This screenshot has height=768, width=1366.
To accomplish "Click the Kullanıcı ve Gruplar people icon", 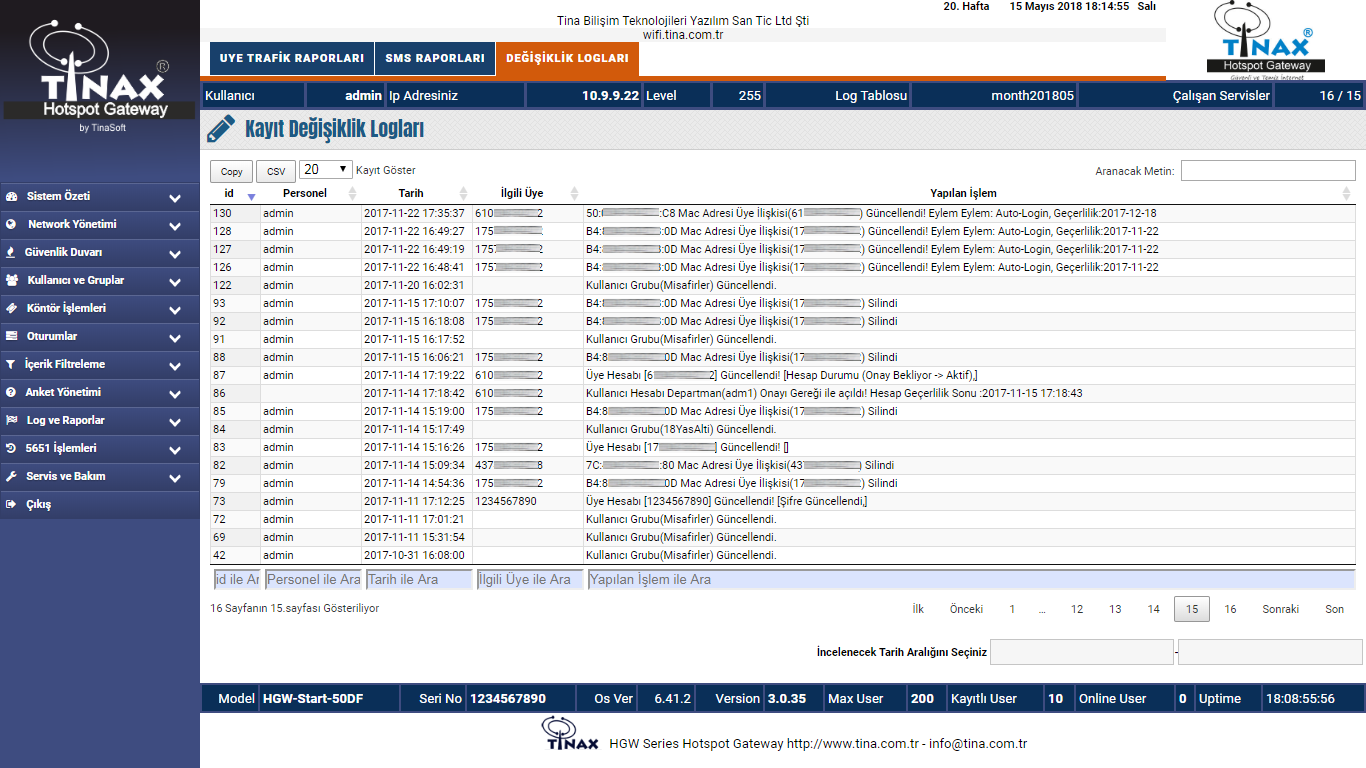I will pyautogui.click(x=11, y=281).
